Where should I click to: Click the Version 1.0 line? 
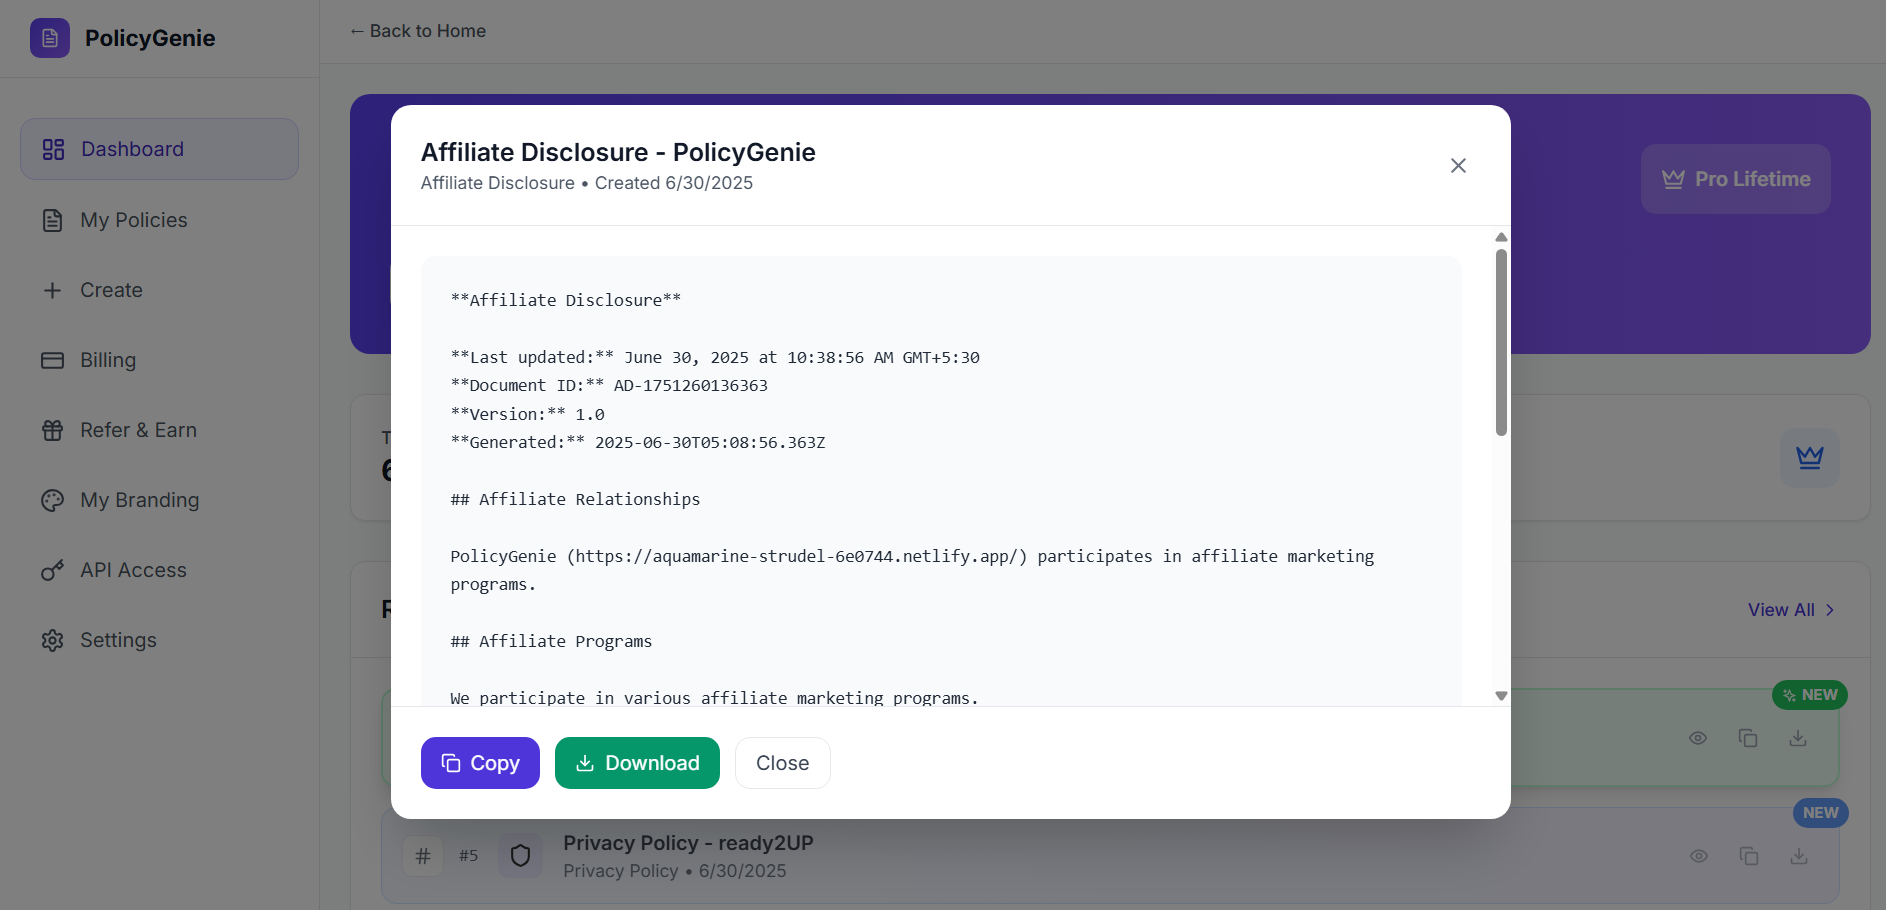[x=527, y=414]
